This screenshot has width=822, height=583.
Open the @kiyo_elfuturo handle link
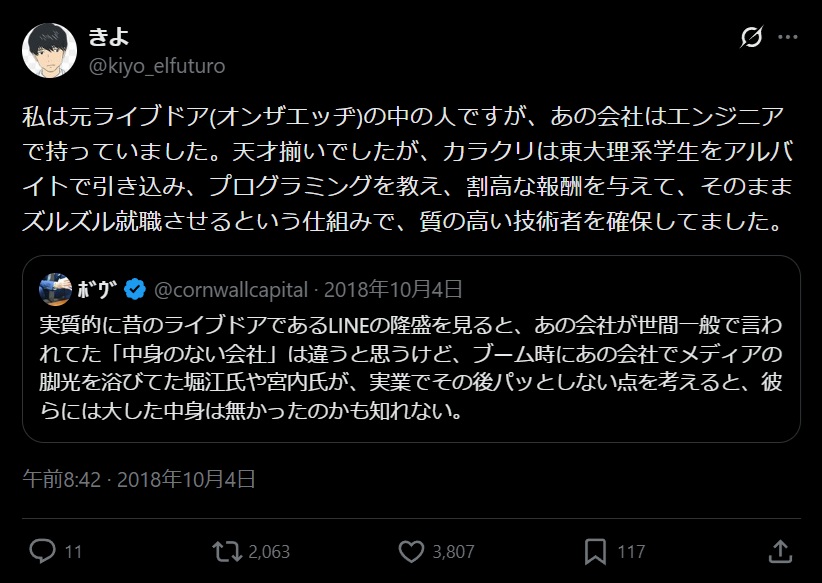157,66
